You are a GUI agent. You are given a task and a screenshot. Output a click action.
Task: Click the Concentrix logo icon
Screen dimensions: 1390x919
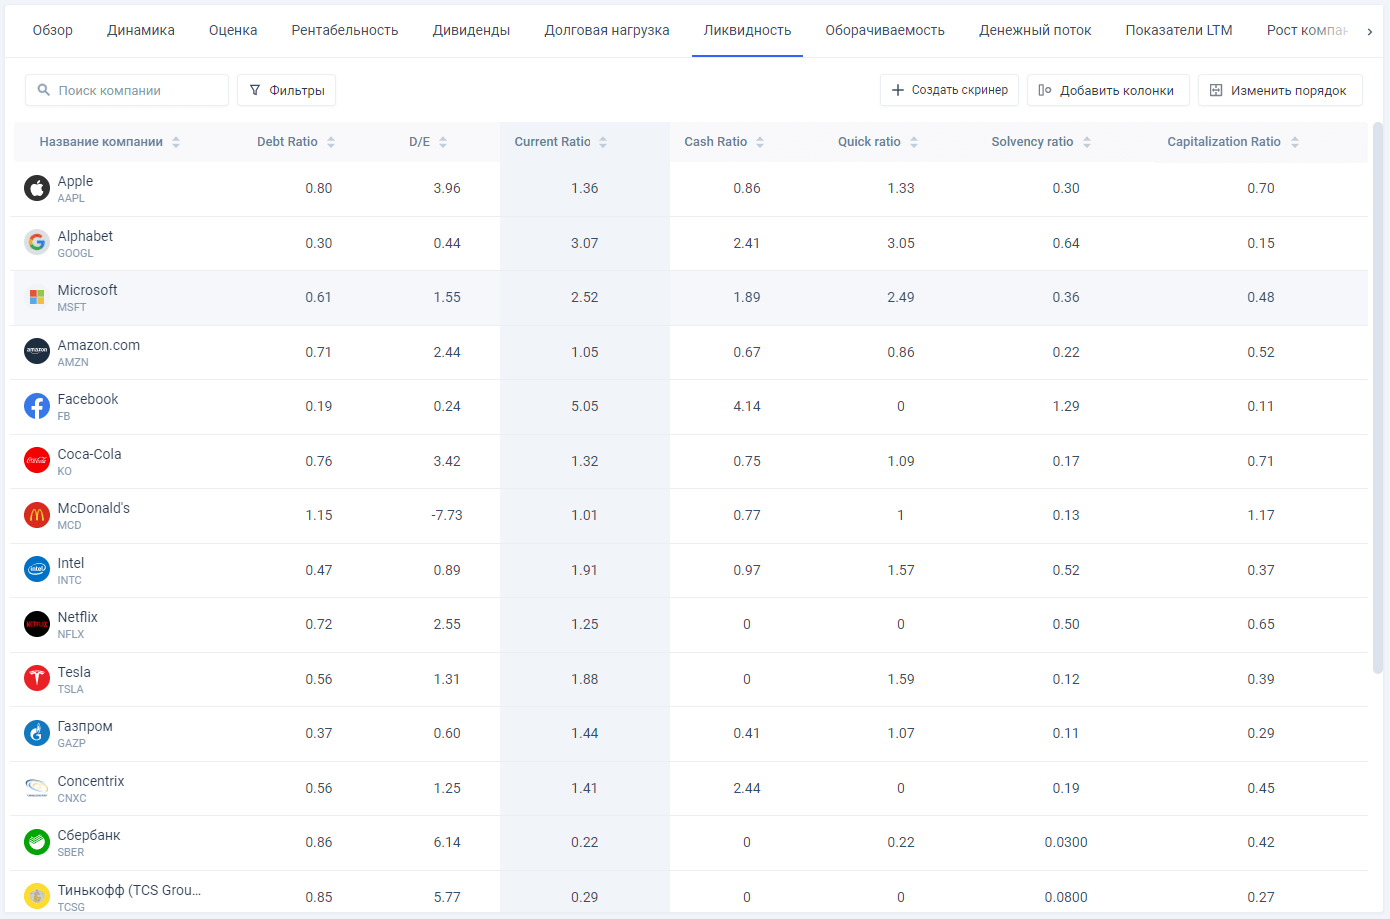point(37,787)
